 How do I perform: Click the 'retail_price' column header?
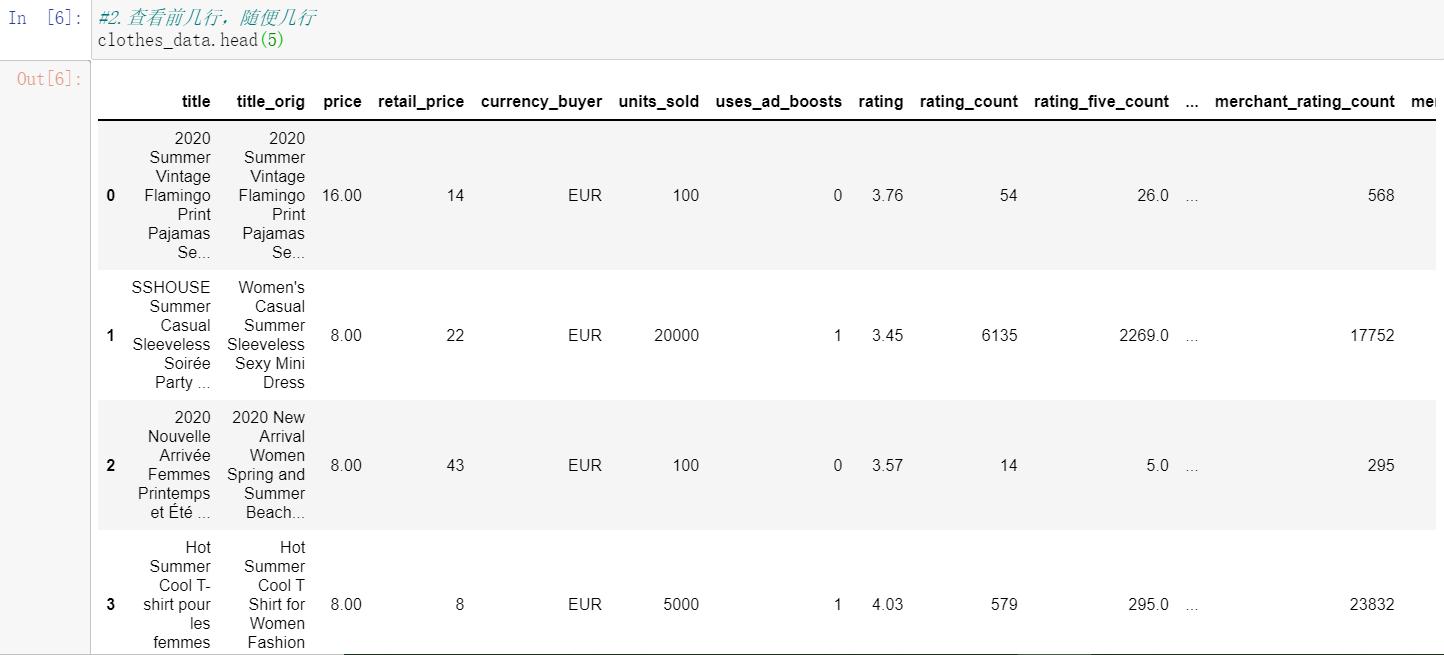(x=421, y=102)
